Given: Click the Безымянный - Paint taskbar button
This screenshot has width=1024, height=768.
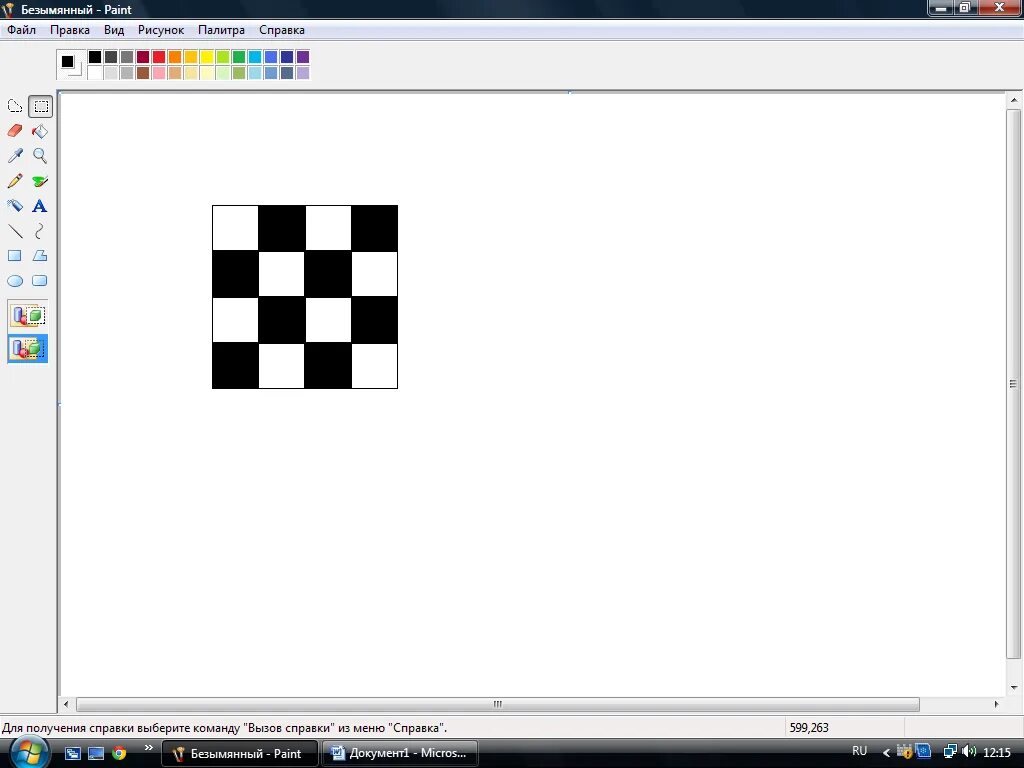Looking at the screenshot, I should (x=240, y=753).
